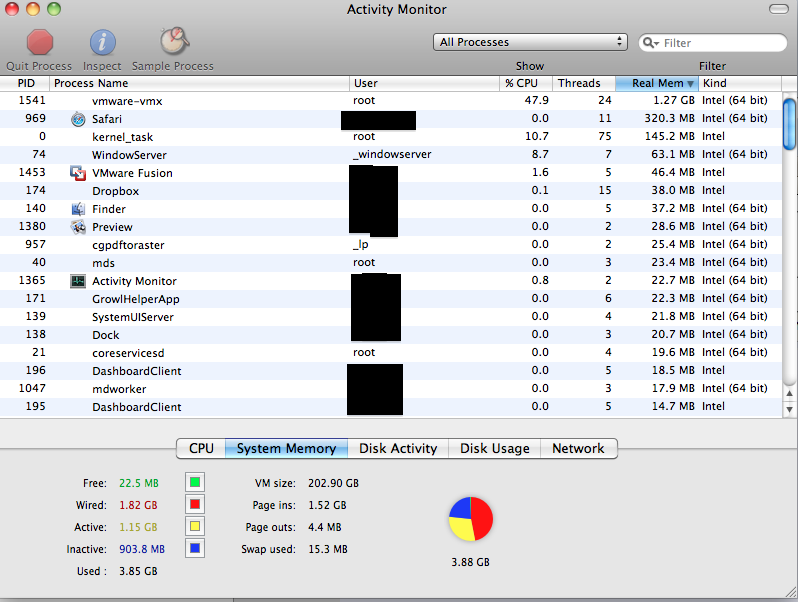Click the Quit Process stop sign icon
The image size is (798, 602).
pyautogui.click(x=40, y=42)
